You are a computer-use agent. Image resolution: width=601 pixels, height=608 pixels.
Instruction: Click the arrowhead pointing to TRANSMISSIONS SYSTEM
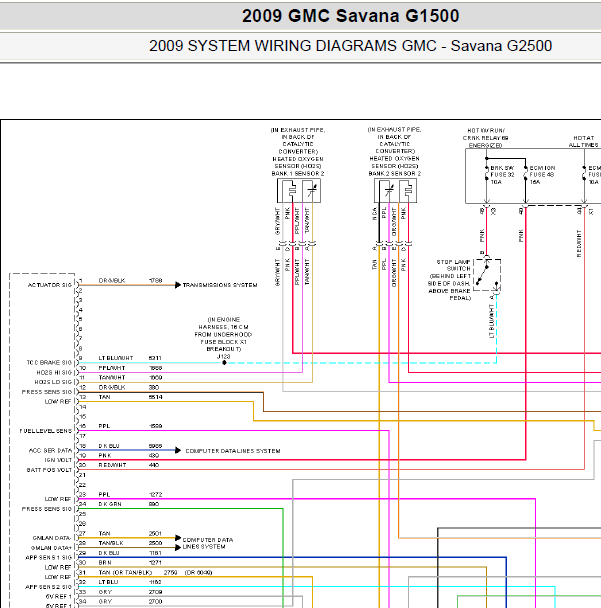point(178,285)
